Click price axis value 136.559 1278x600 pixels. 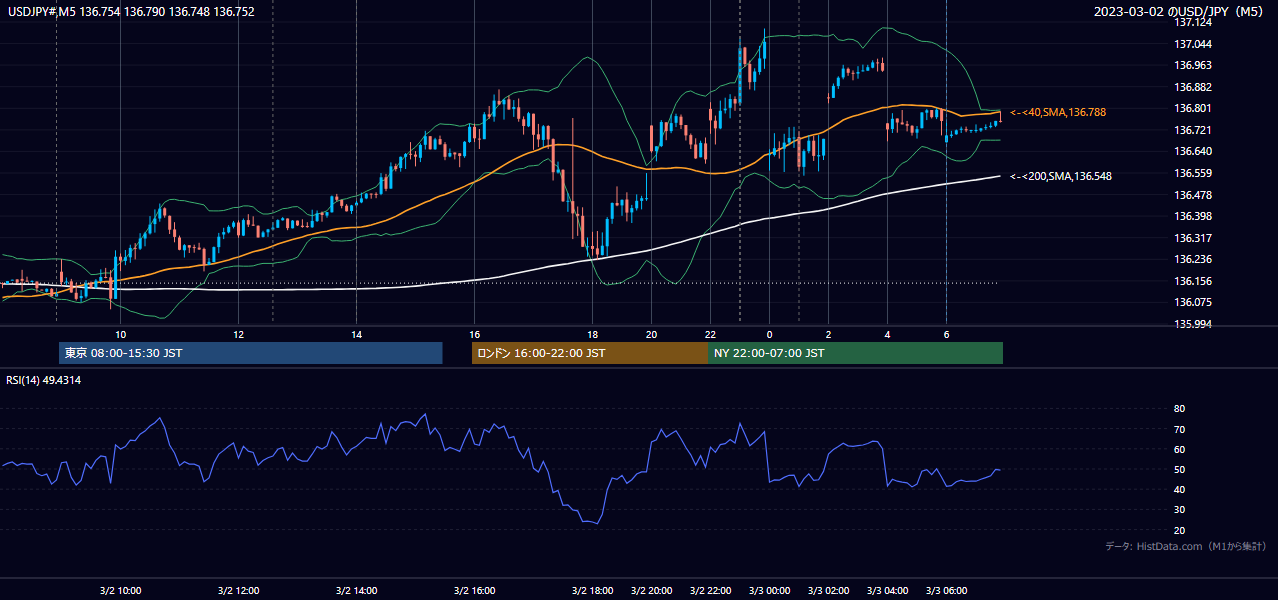click(1193, 173)
